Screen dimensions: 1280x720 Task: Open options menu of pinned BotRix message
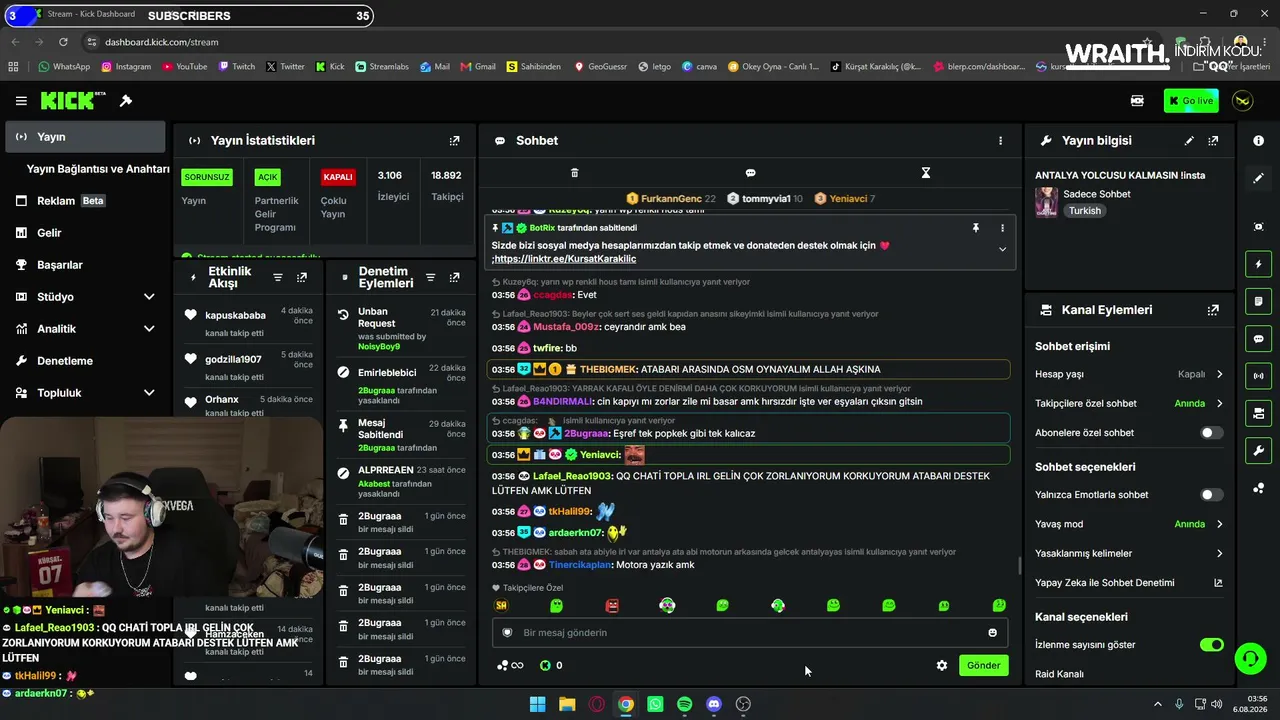pyautogui.click(x=1002, y=228)
